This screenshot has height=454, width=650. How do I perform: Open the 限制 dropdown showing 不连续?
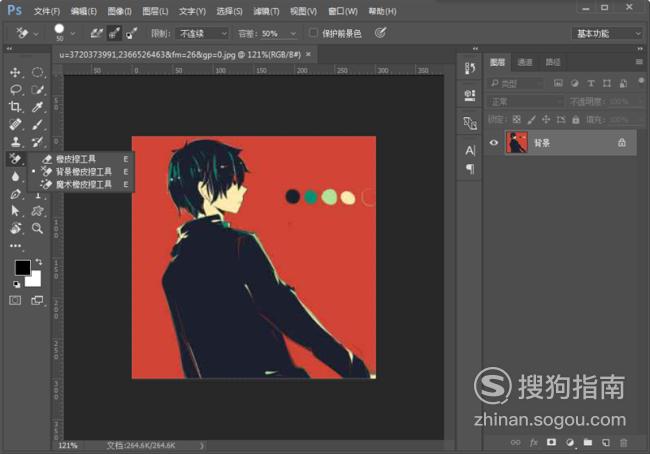coord(202,34)
